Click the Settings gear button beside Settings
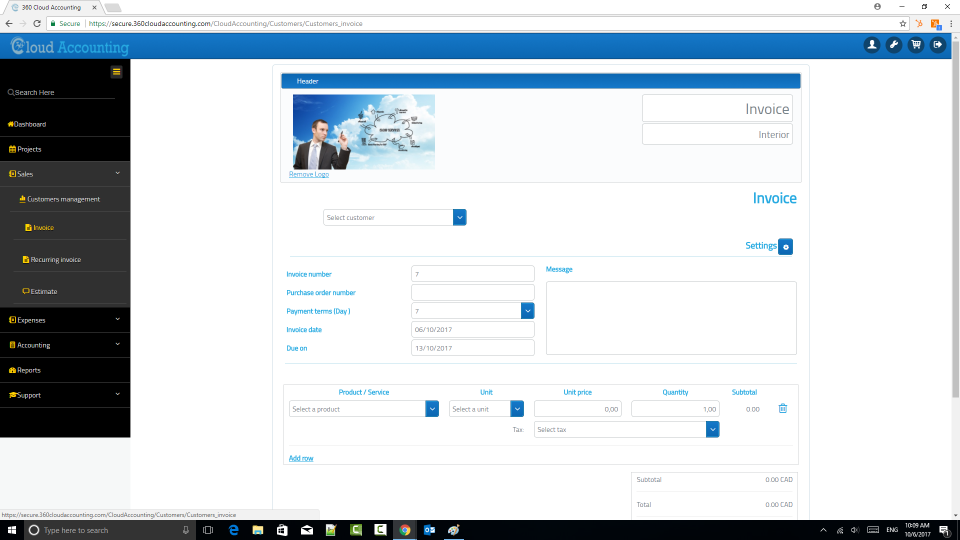The height and width of the screenshot is (540, 960). click(786, 247)
